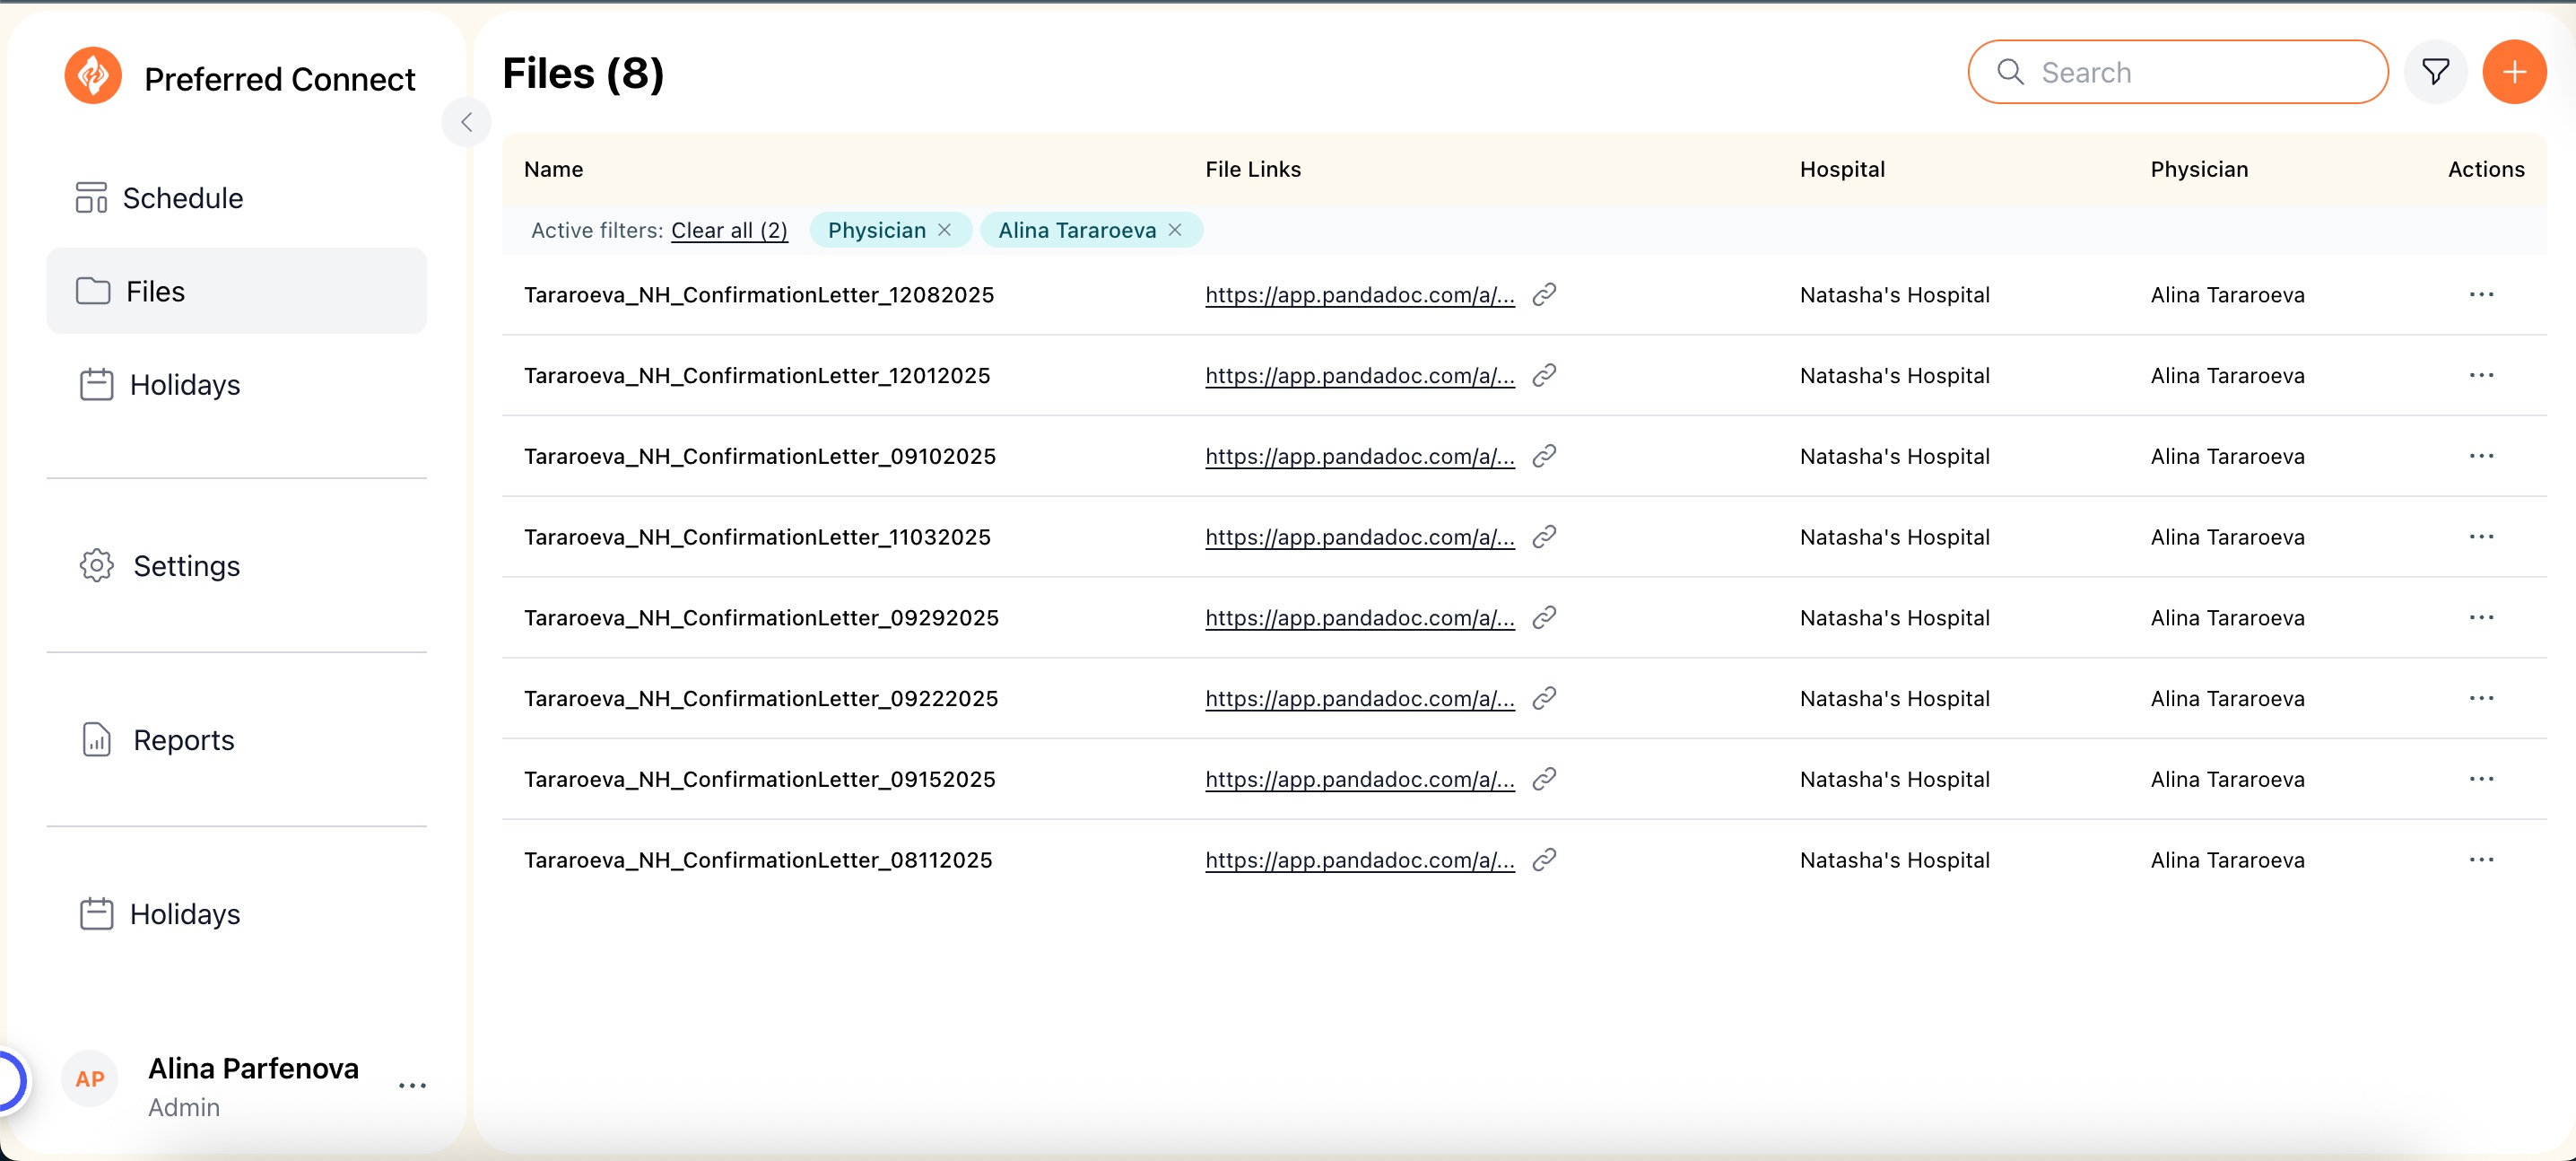Click Alina Tararoeva in ConfirmationLetter_11032025 row
The width and height of the screenshot is (2576, 1161).
(2227, 537)
